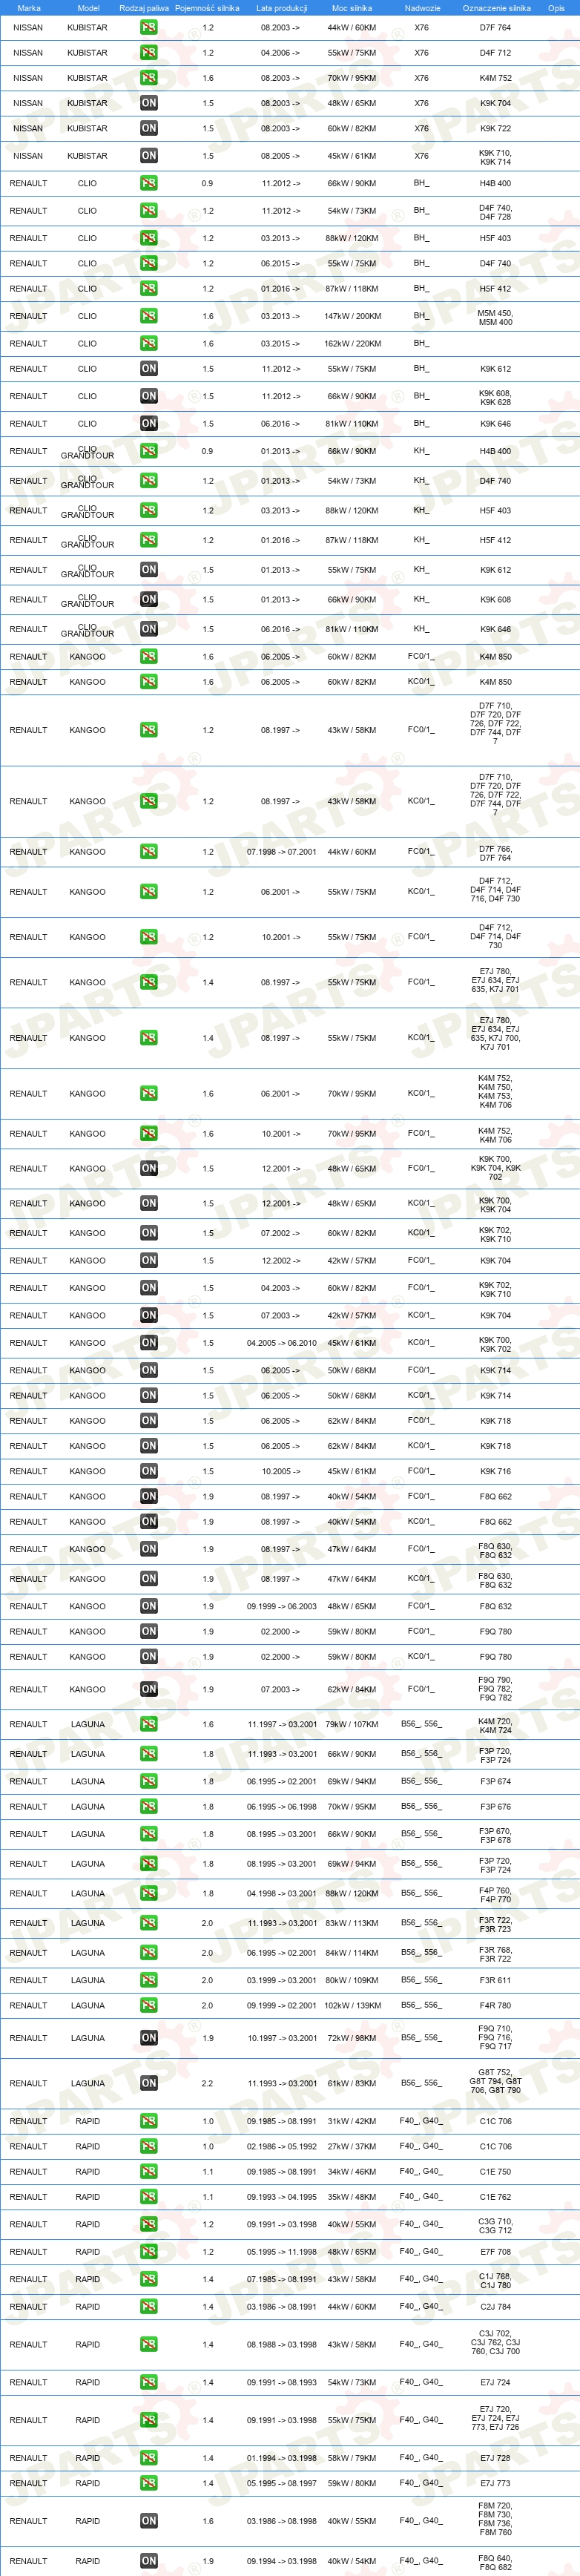
Task: Click the diesel ON icon in the Kangoo K9K 716 row
Action: [148, 1471]
